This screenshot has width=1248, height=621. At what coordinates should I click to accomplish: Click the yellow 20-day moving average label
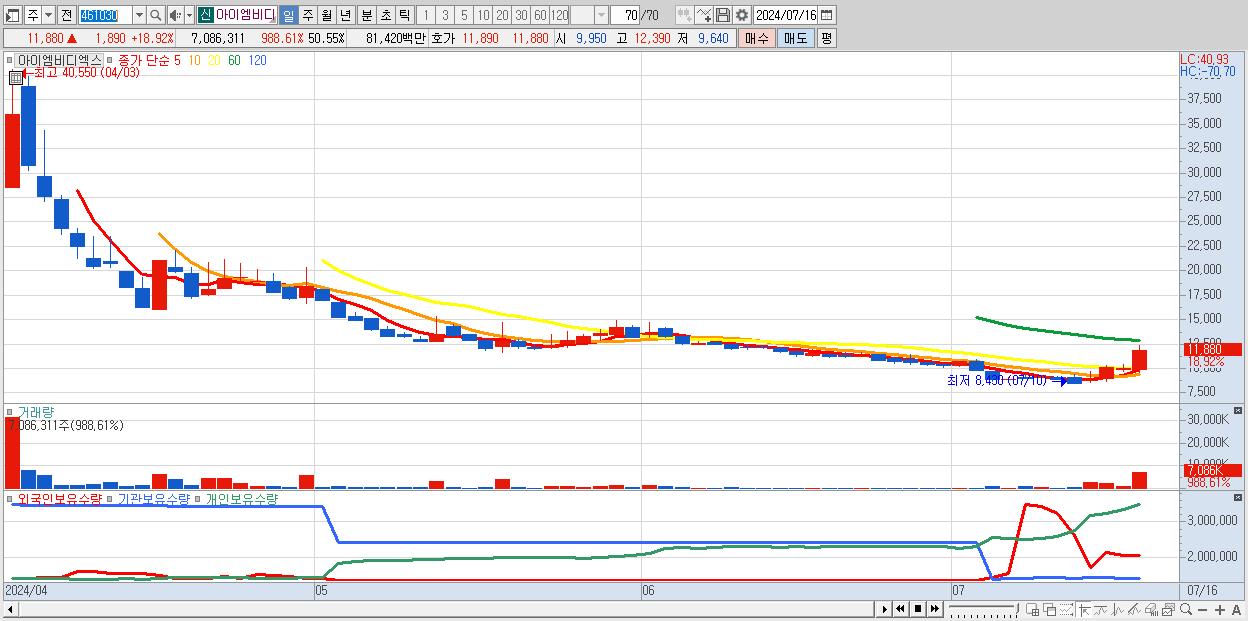214,60
